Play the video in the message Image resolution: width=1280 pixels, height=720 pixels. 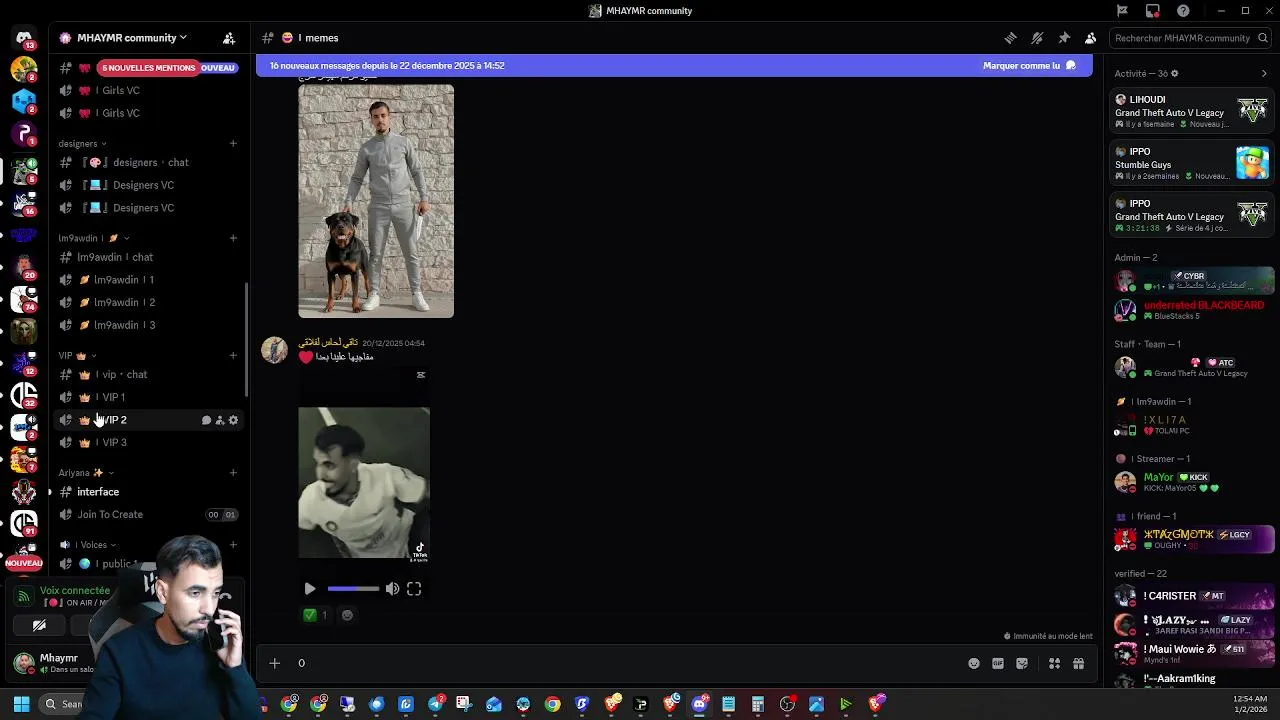tap(310, 589)
